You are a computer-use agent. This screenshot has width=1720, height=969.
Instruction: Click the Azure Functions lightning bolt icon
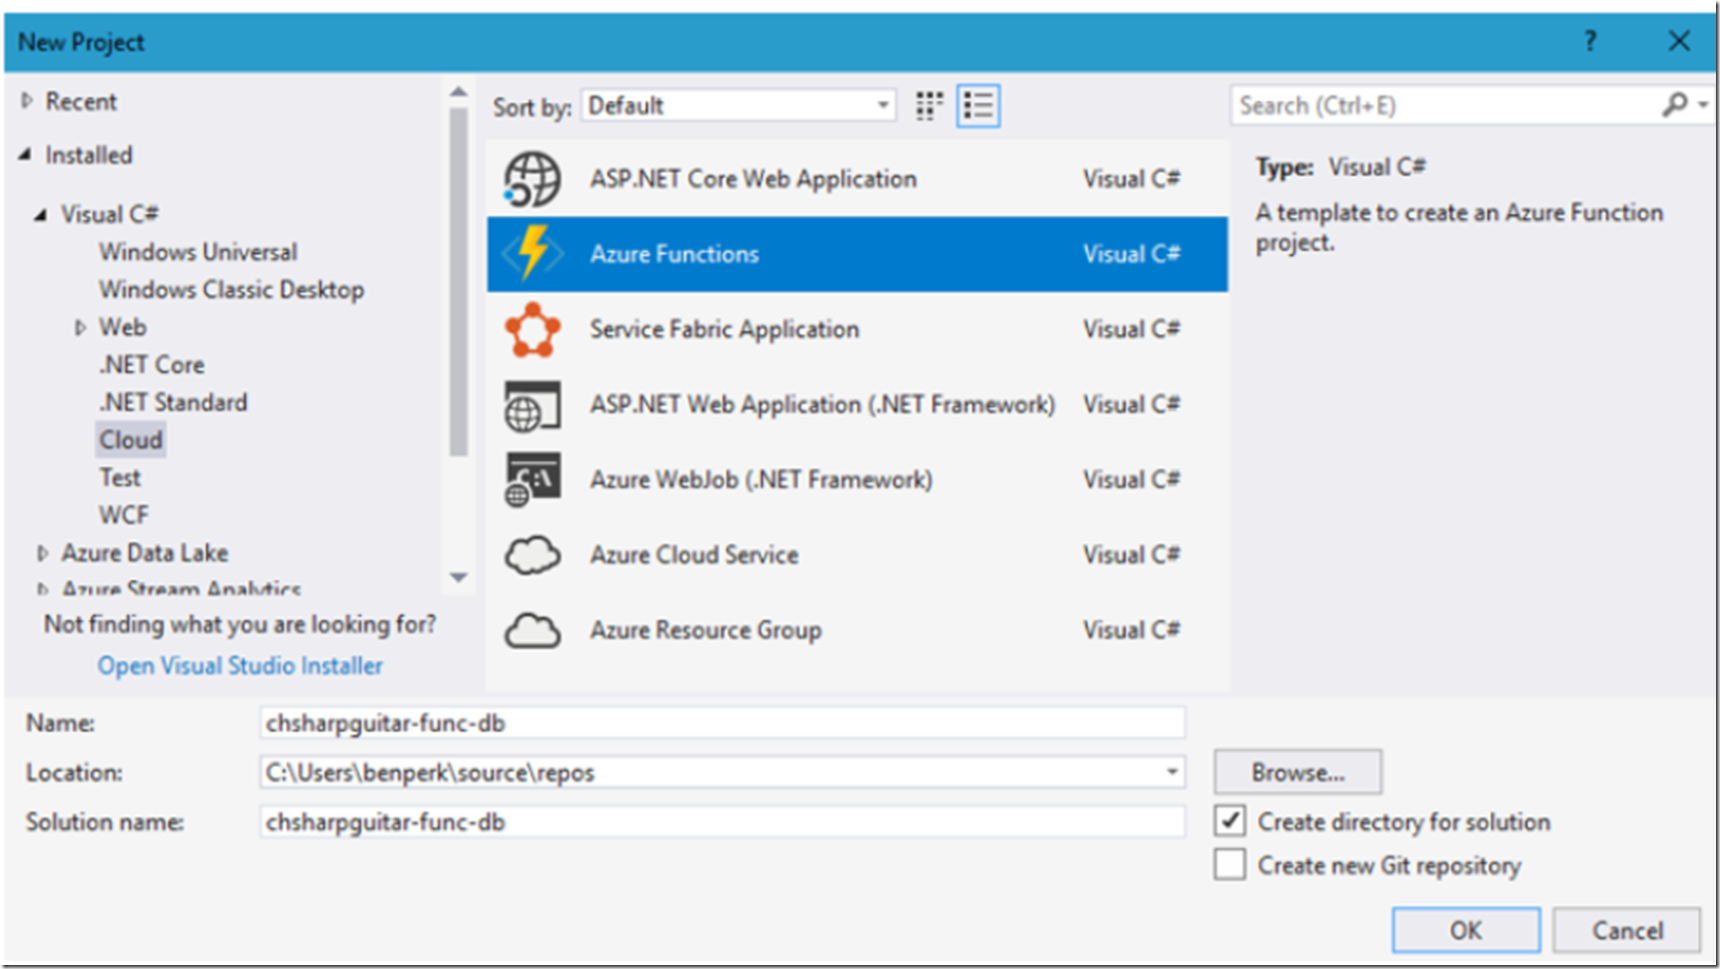coord(533,254)
